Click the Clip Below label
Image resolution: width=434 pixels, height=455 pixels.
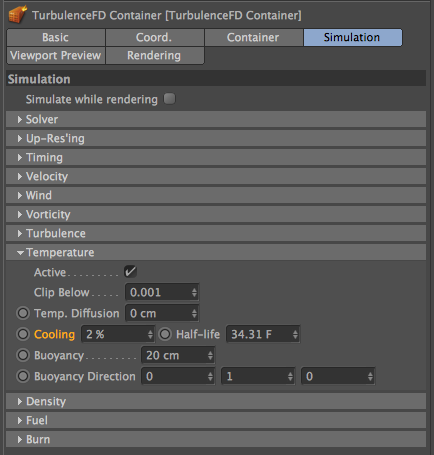pos(62,292)
